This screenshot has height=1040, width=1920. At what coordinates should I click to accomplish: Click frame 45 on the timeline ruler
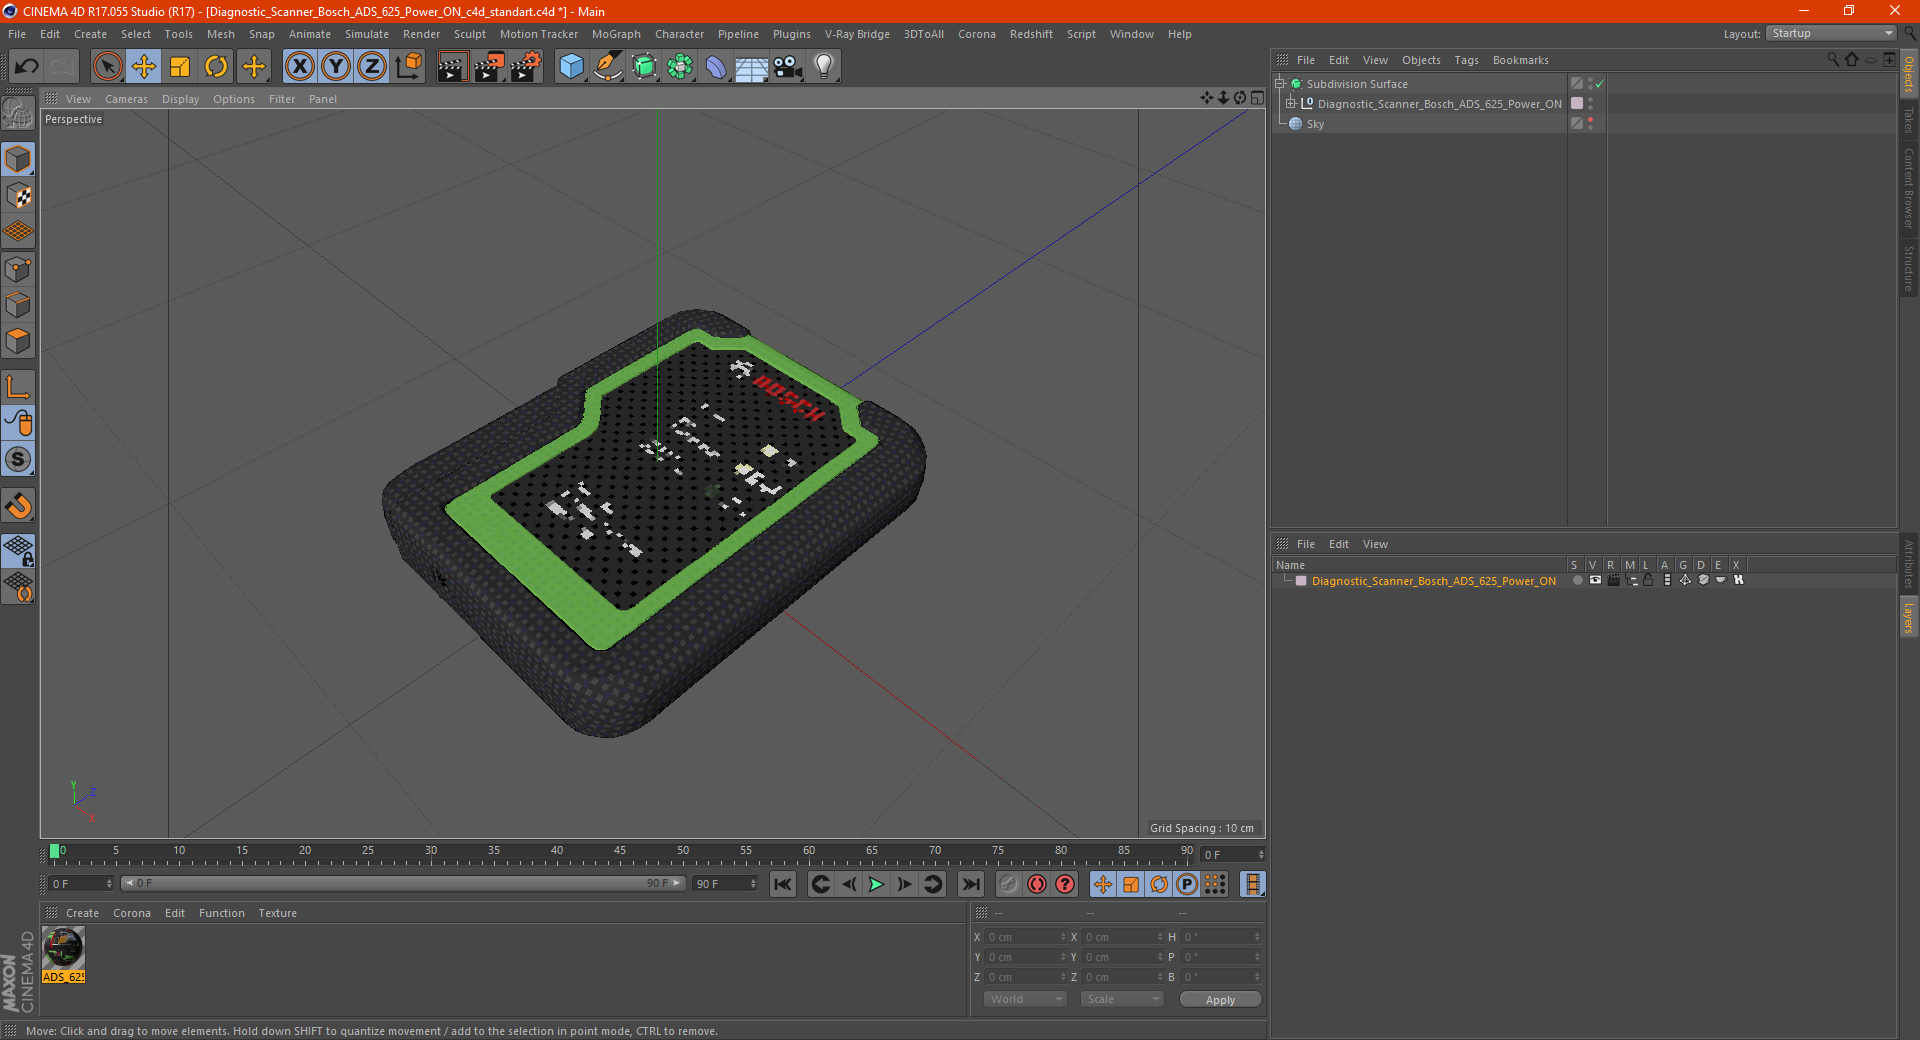tap(620, 853)
